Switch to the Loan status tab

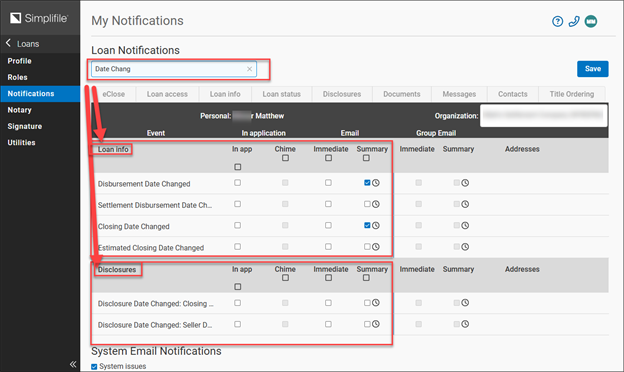(x=282, y=94)
